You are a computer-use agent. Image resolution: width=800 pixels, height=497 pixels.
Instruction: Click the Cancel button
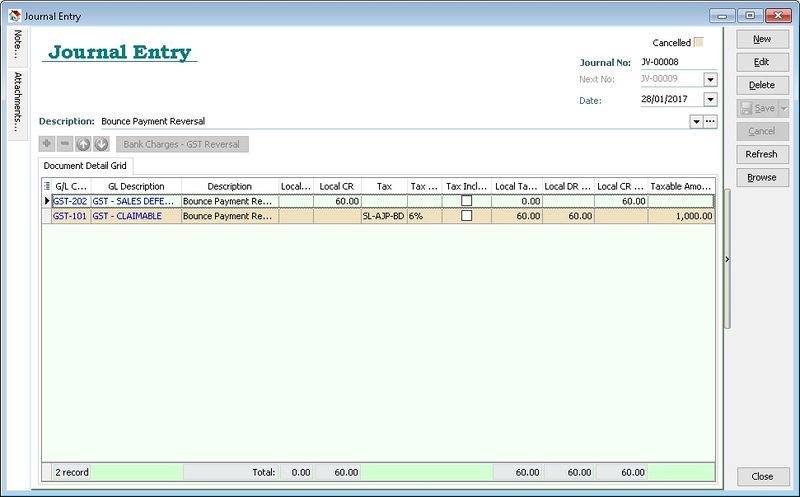[762, 131]
